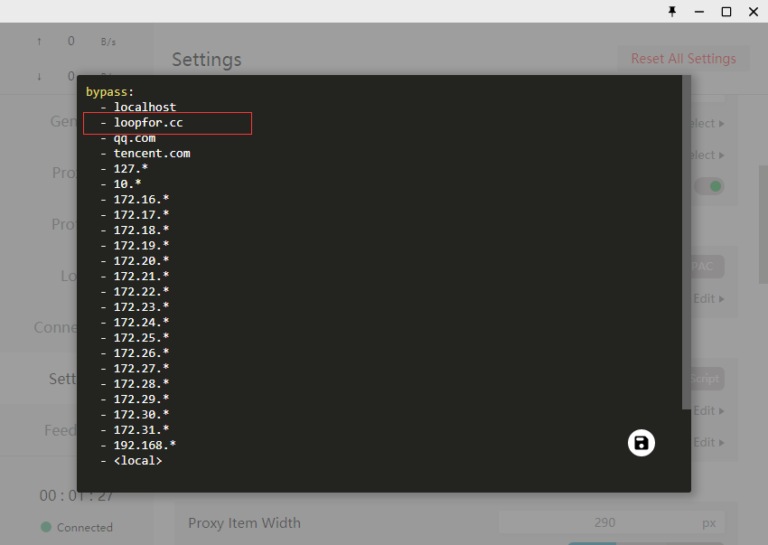
Task: Minimize the application window
Action: click(x=700, y=11)
